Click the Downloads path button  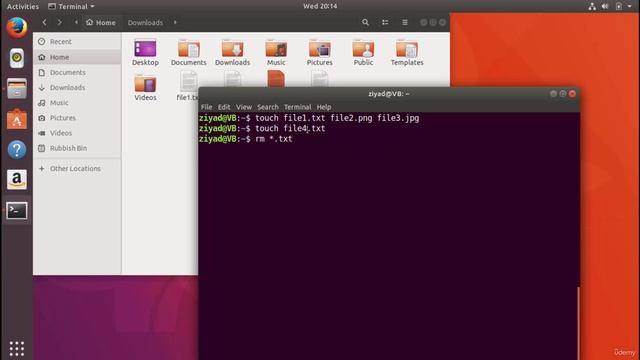tap(145, 22)
